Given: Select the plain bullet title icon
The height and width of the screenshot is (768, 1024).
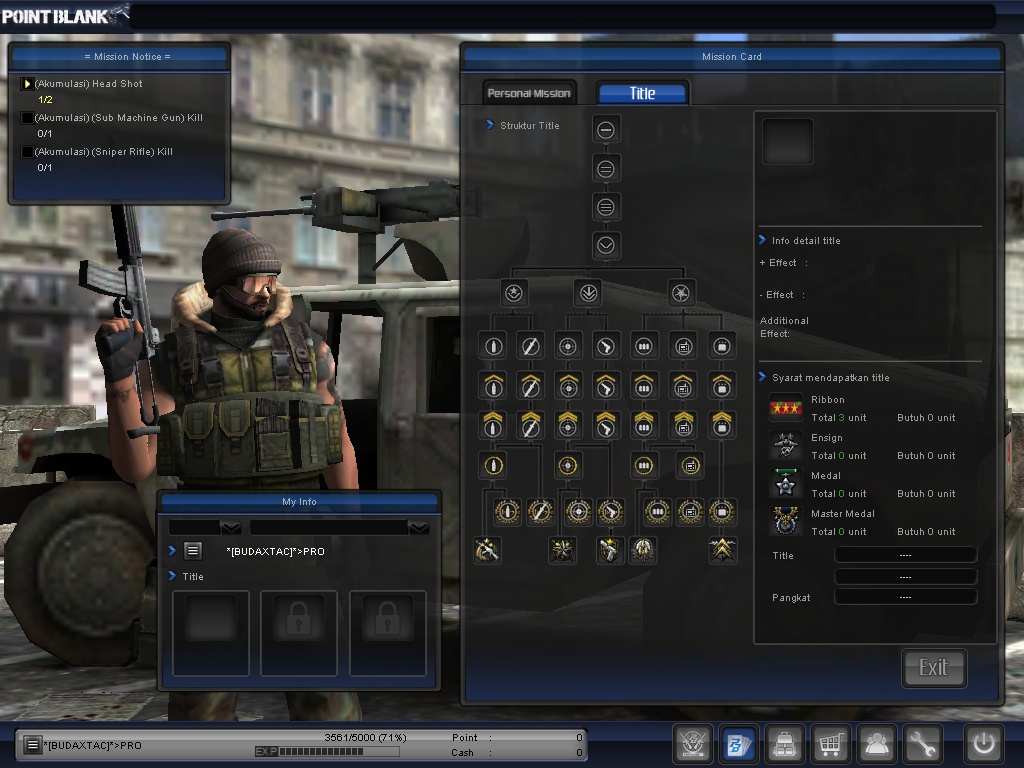Looking at the screenshot, I should (493, 346).
